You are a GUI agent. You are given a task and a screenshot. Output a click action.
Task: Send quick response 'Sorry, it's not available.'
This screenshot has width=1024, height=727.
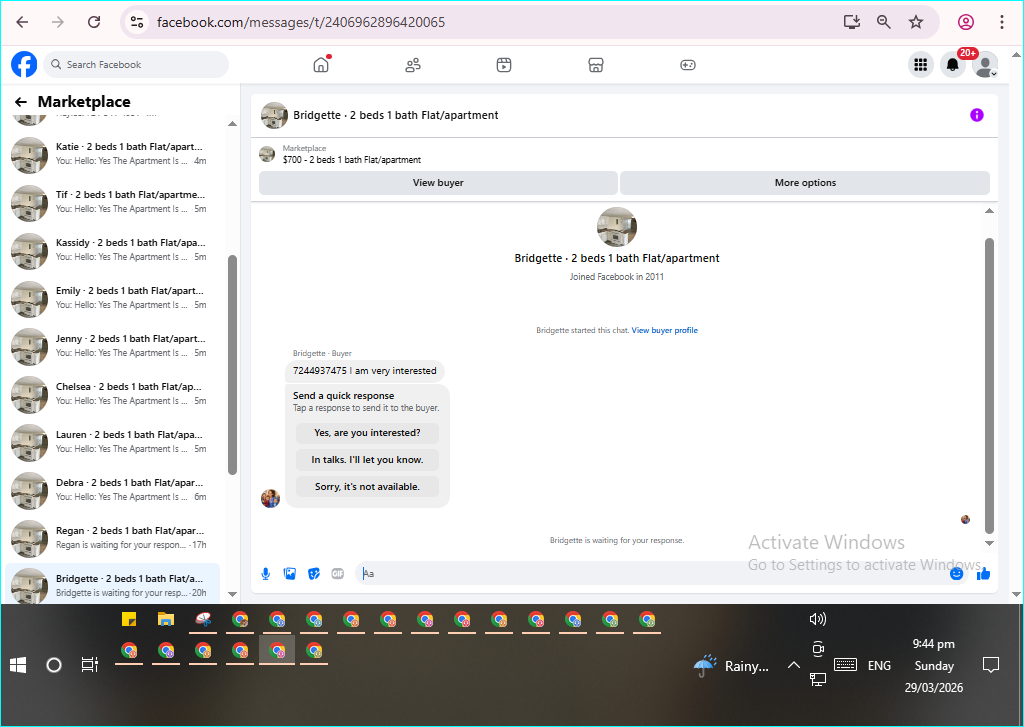pyautogui.click(x=367, y=487)
